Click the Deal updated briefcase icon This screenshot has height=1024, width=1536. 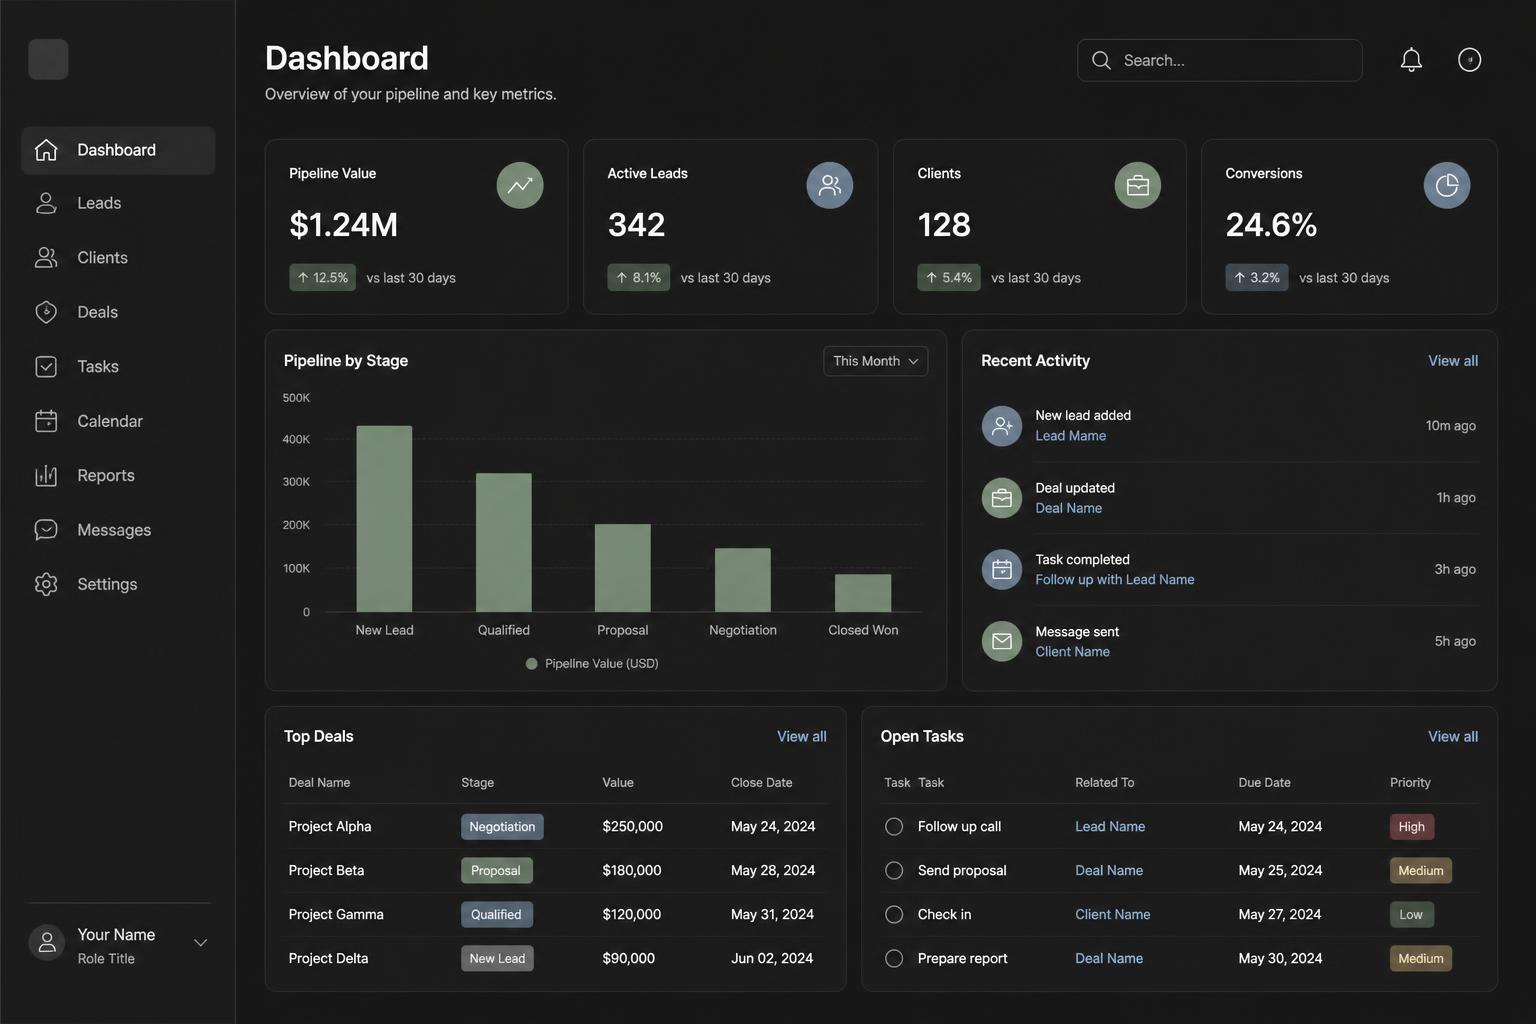[1001, 498]
